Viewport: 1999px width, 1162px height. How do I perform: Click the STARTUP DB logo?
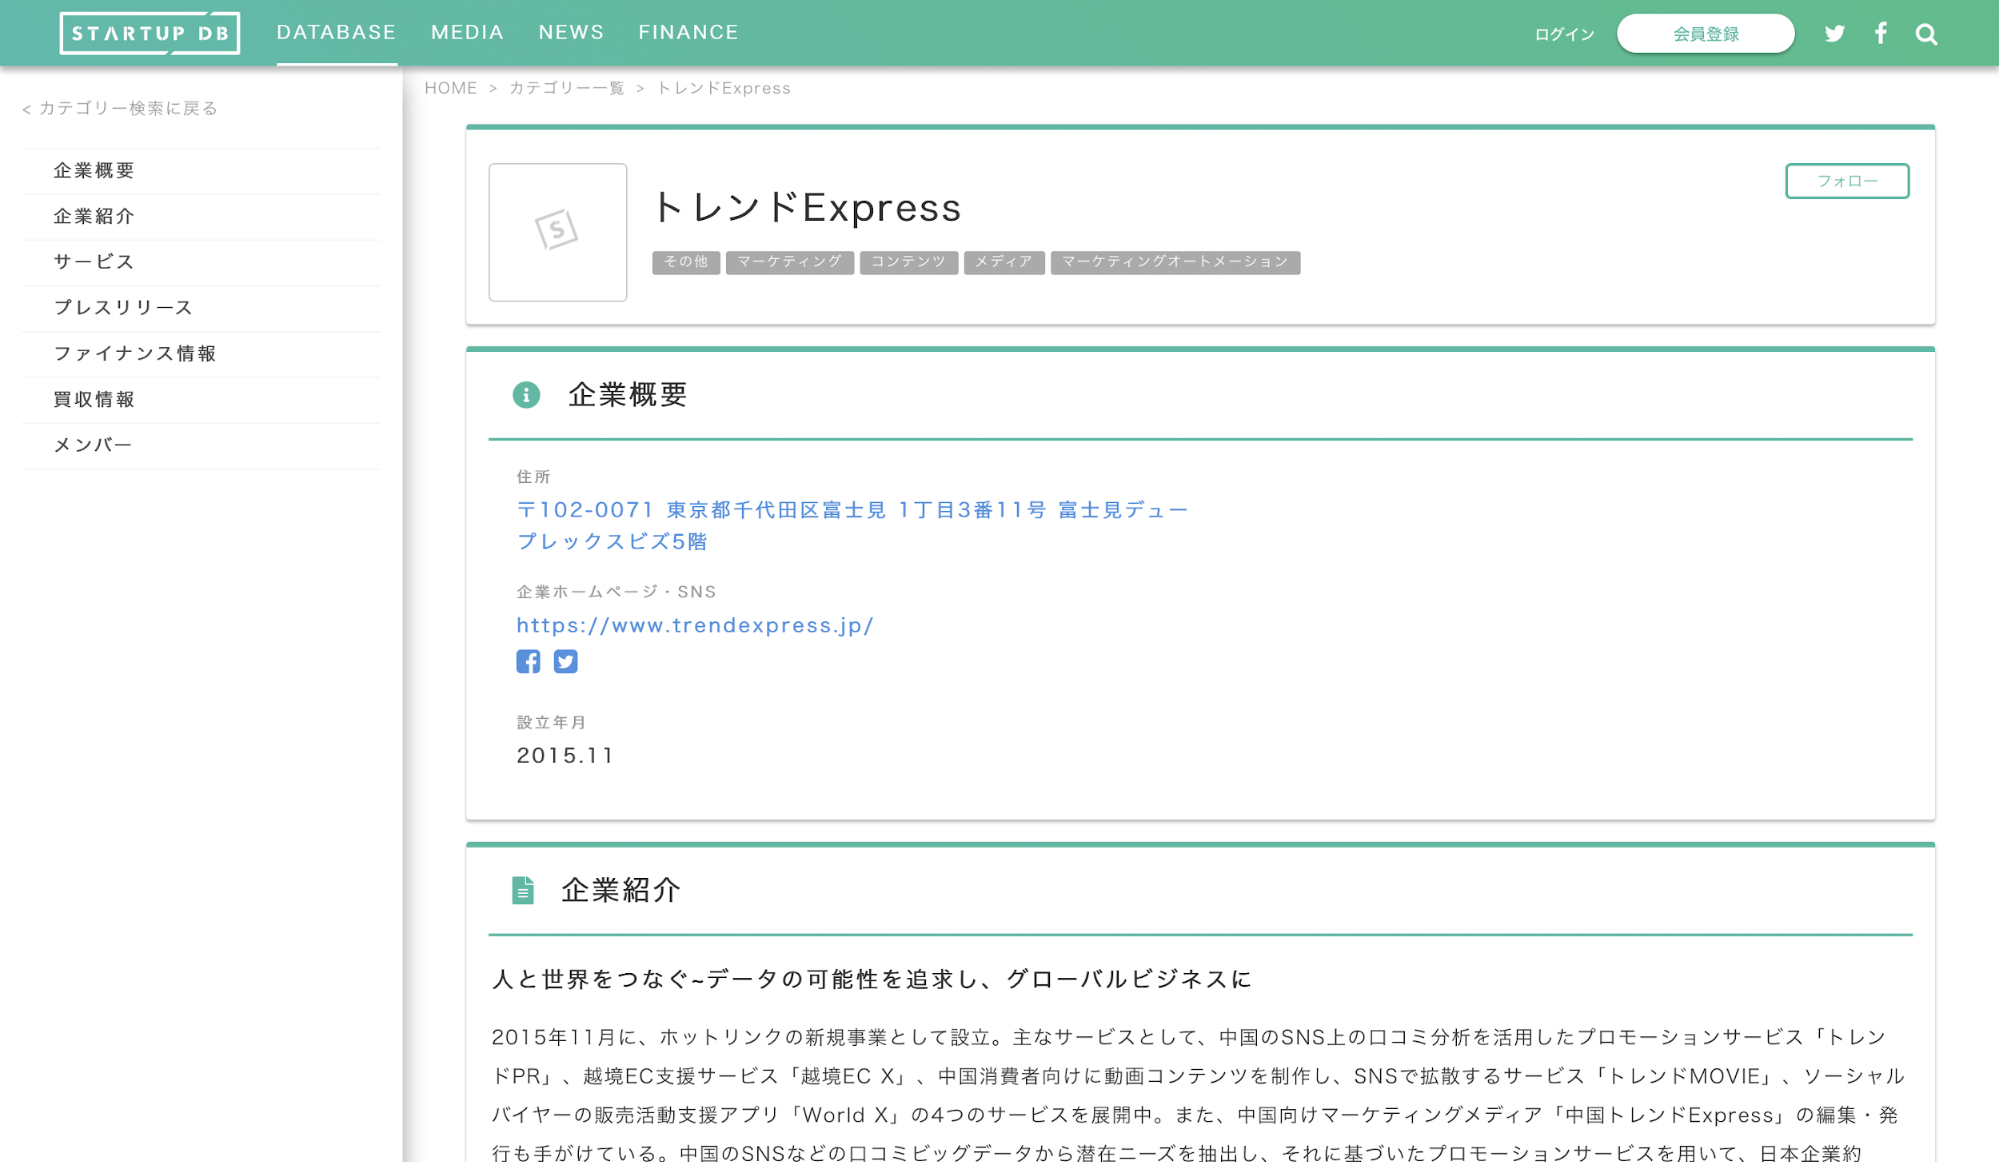click(150, 31)
